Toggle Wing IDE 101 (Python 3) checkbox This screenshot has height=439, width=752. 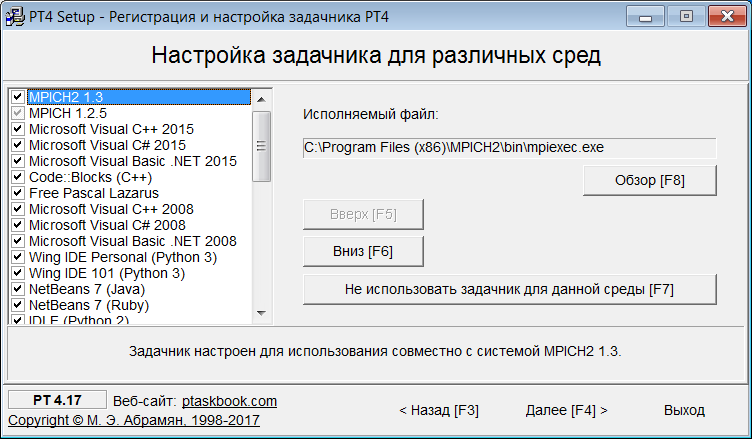pos(18,273)
